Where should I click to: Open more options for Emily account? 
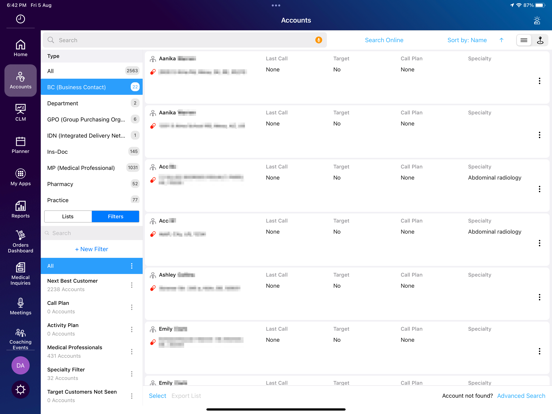point(539,351)
